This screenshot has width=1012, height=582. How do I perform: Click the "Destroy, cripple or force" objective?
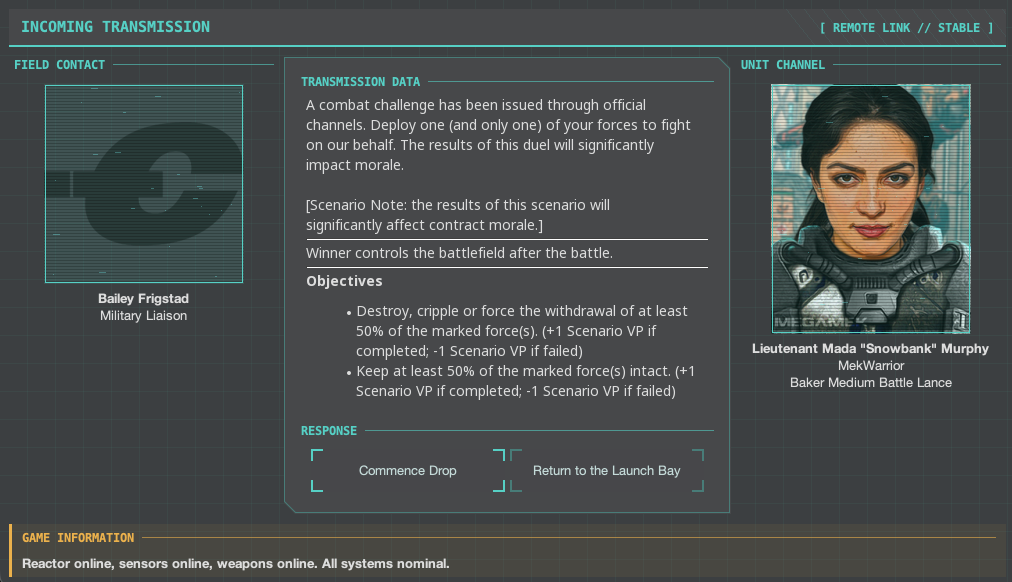click(x=521, y=331)
